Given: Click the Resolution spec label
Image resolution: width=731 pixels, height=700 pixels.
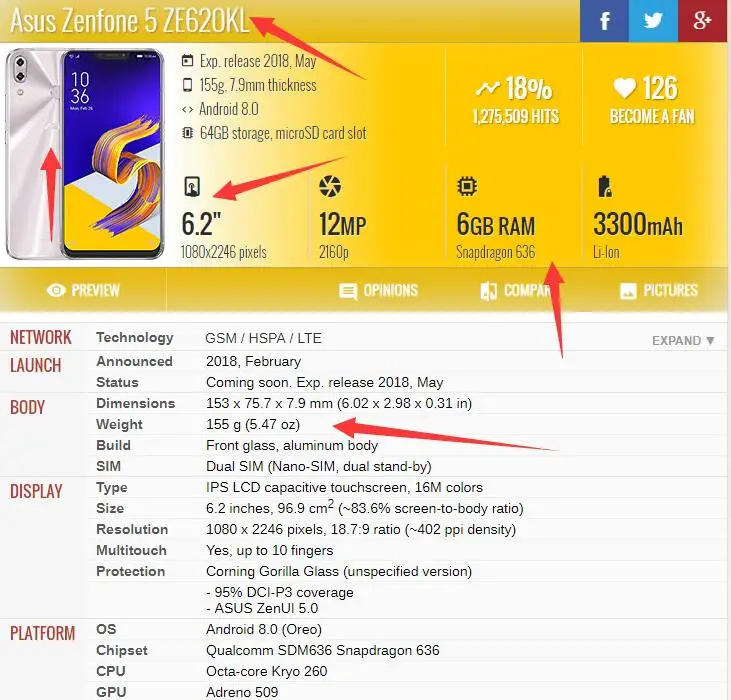Looking at the screenshot, I should [132, 529].
